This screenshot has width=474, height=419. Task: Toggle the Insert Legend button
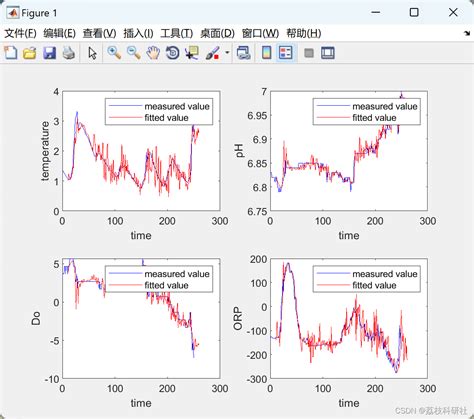tap(286, 53)
